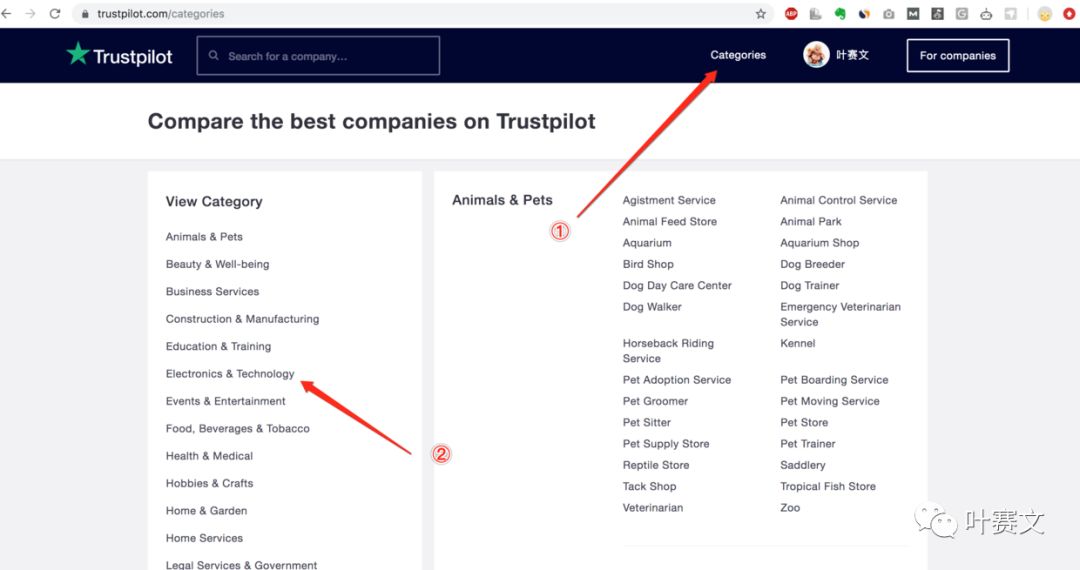This screenshot has width=1080, height=570.
Task: Open the orange and blue swirl extension icon
Action: coord(864,14)
